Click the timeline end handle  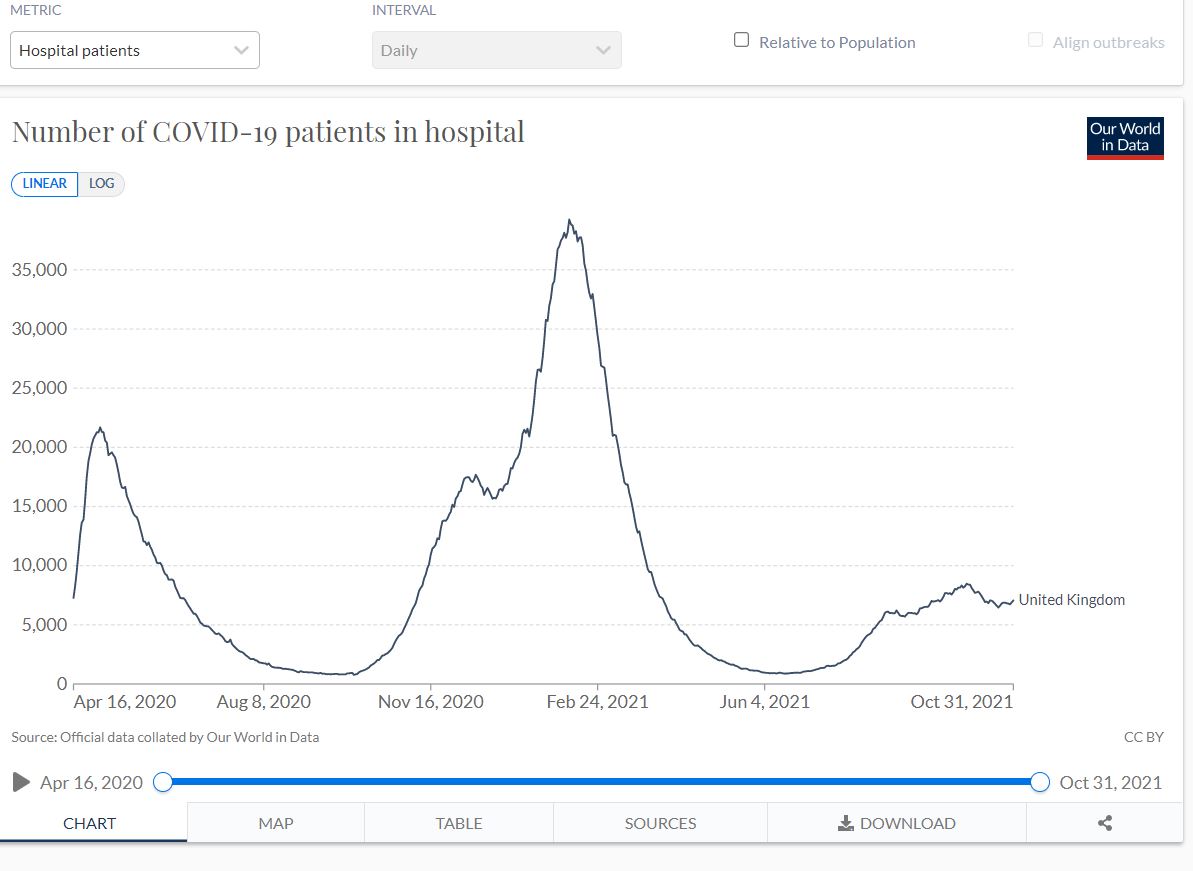[1040, 782]
